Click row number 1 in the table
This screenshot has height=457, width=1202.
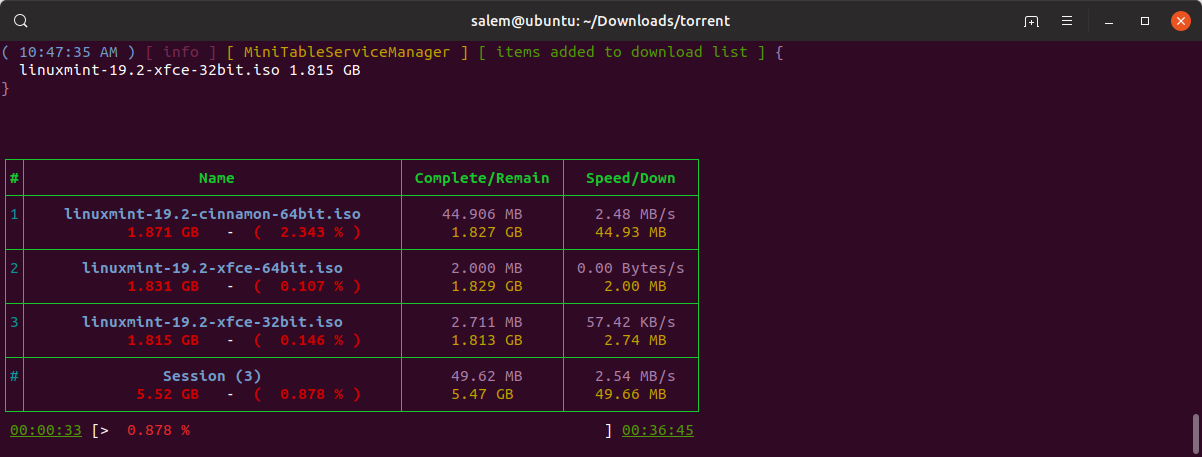14,214
